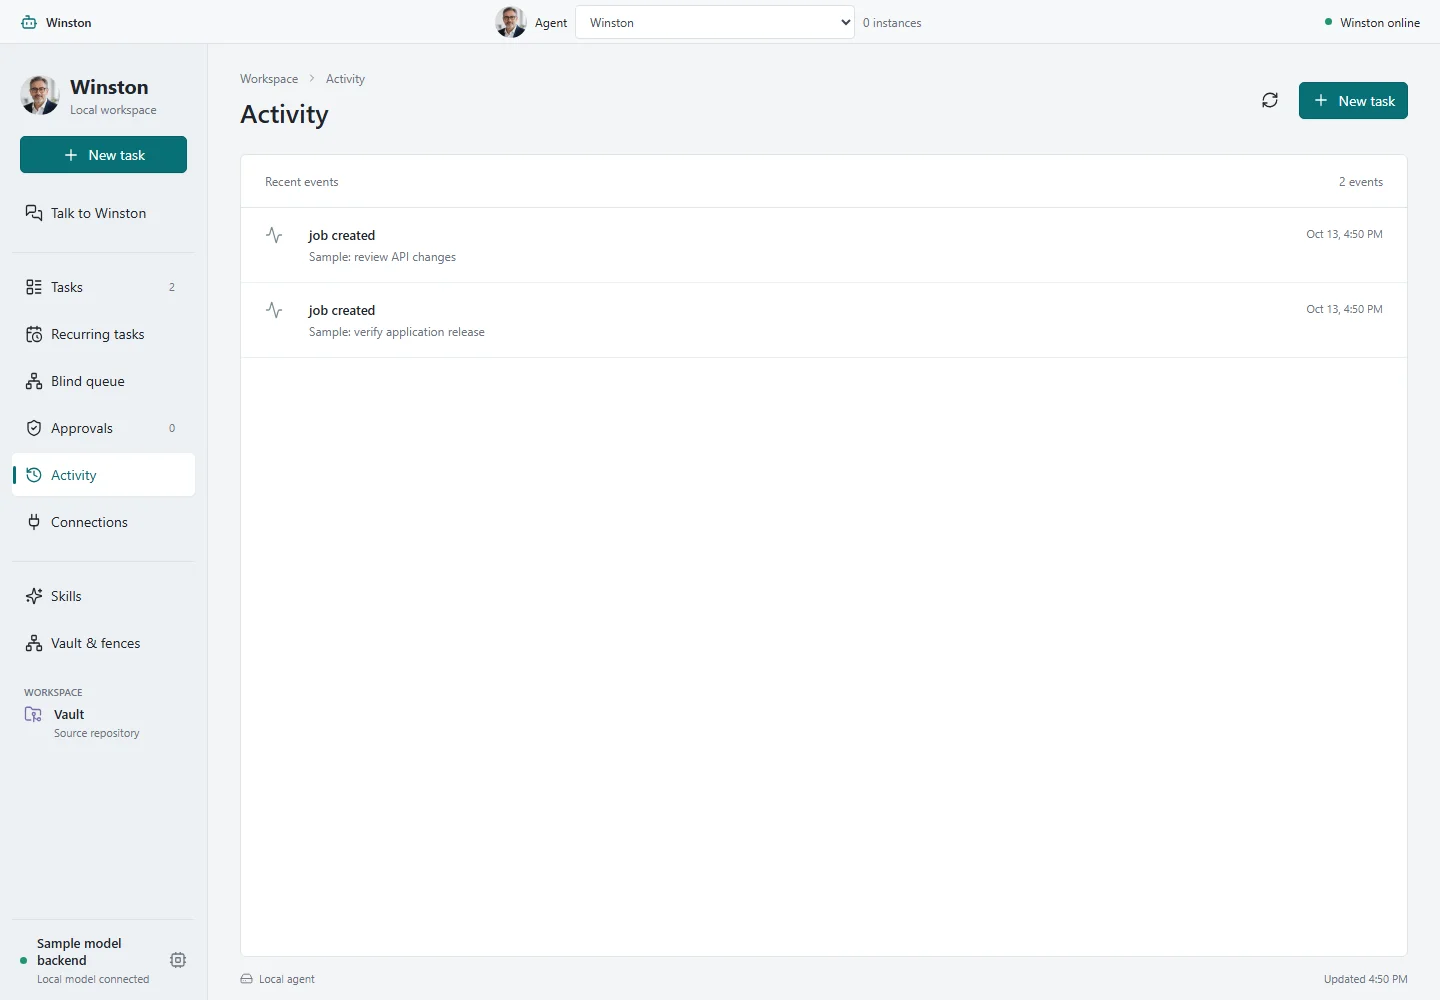This screenshot has width=1440, height=1000.
Task: Click pulse icon for review API changes event
Action: click(x=274, y=235)
